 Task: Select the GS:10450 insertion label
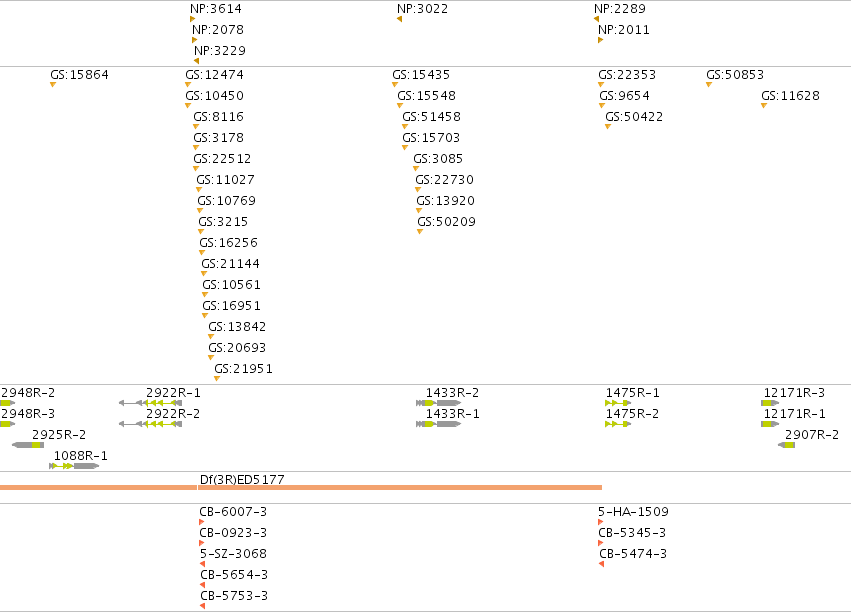point(214,96)
